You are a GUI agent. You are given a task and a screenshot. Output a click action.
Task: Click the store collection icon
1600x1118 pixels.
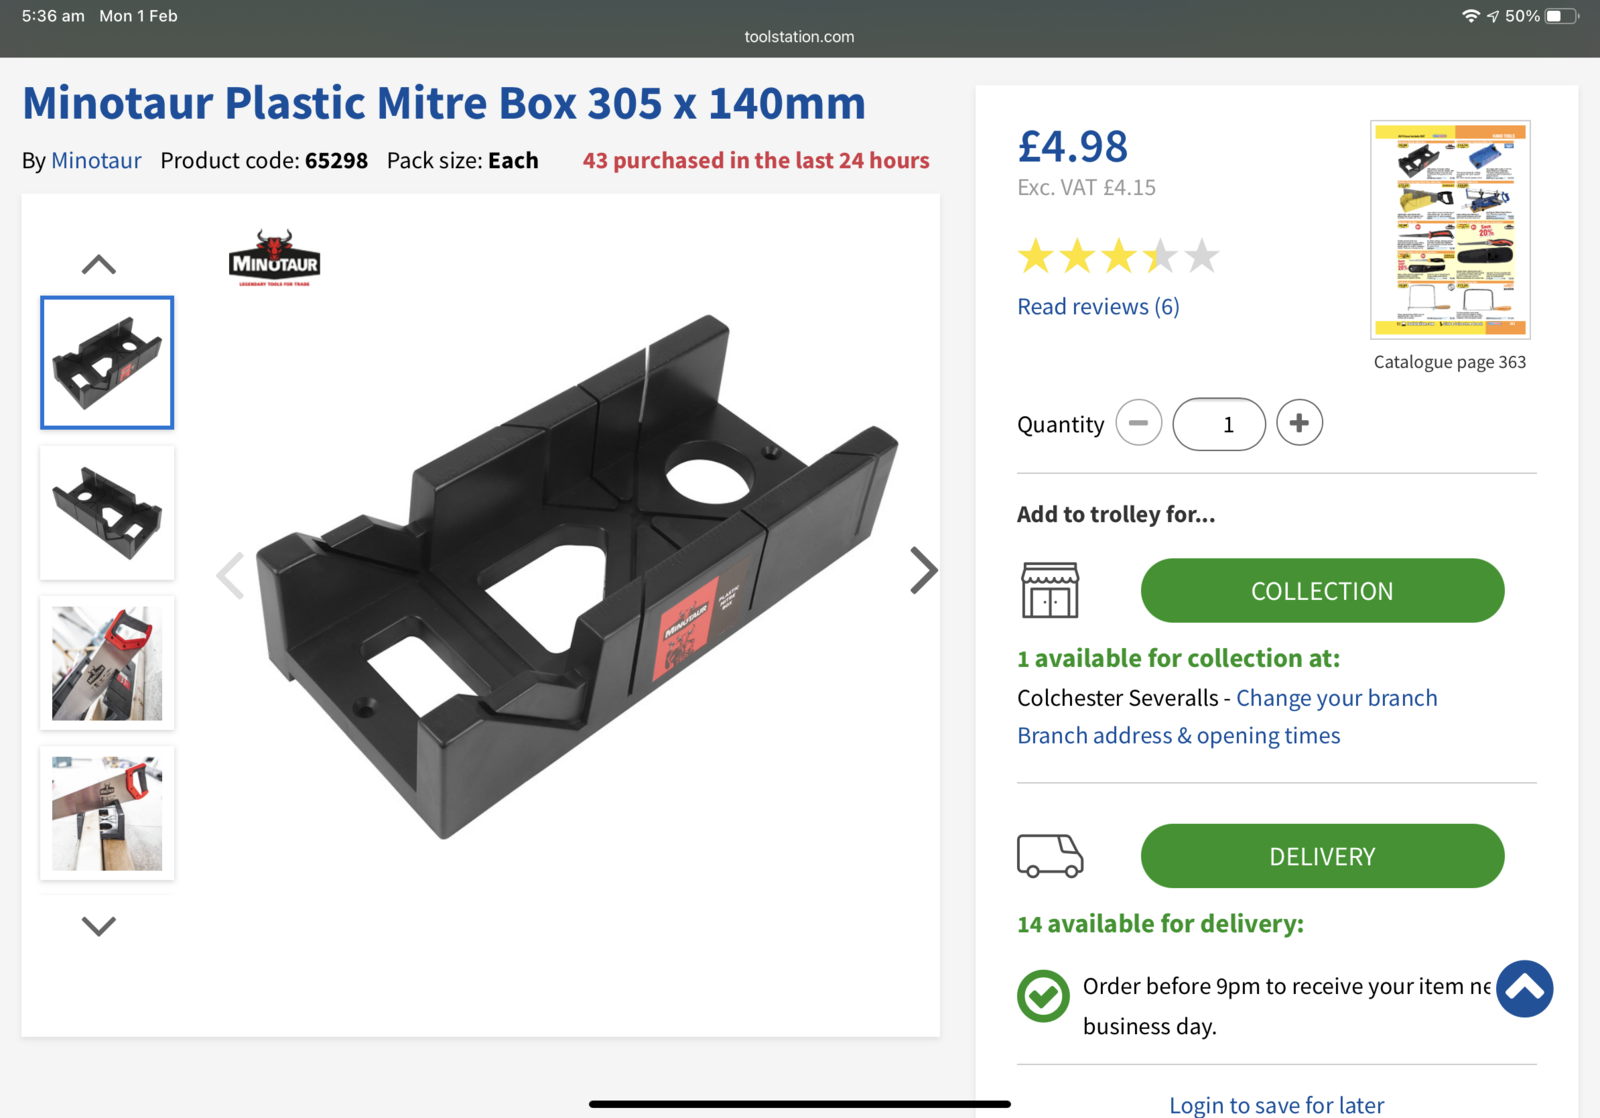pos(1049,590)
